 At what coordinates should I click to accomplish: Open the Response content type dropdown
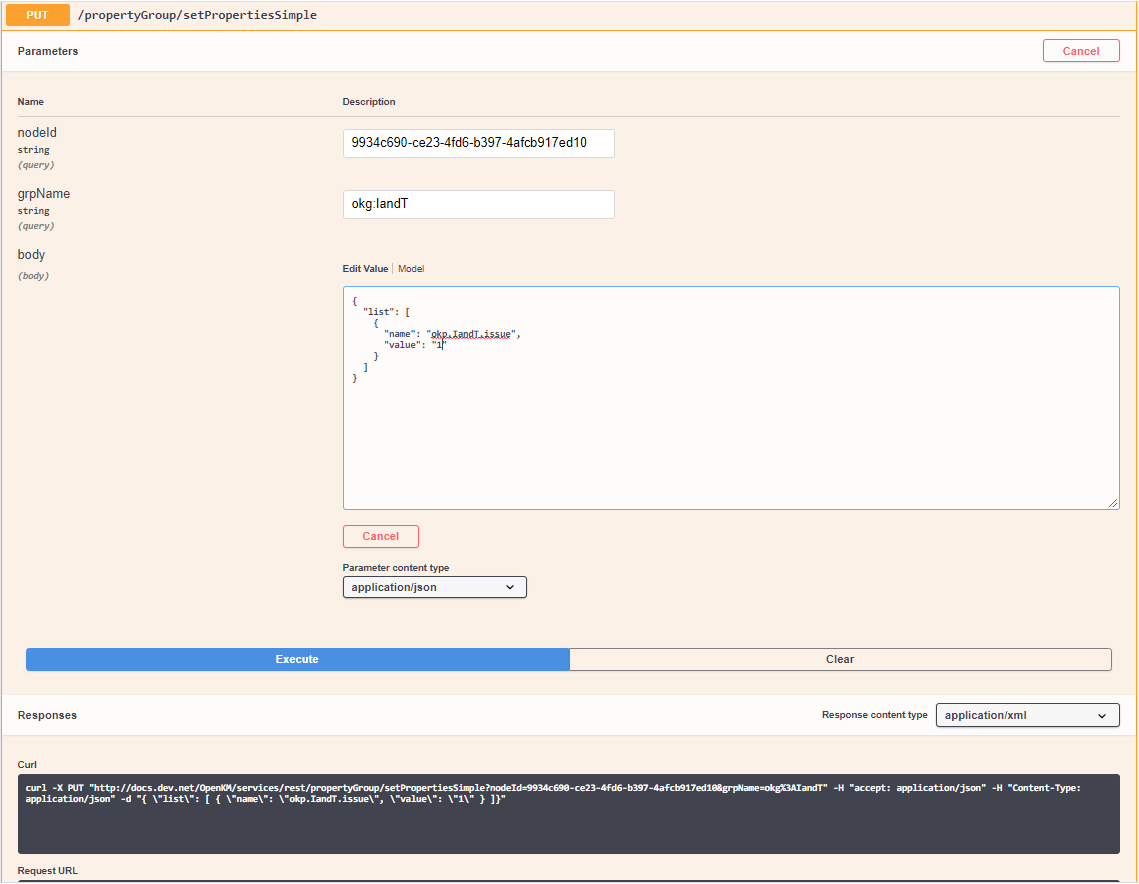click(1026, 715)
